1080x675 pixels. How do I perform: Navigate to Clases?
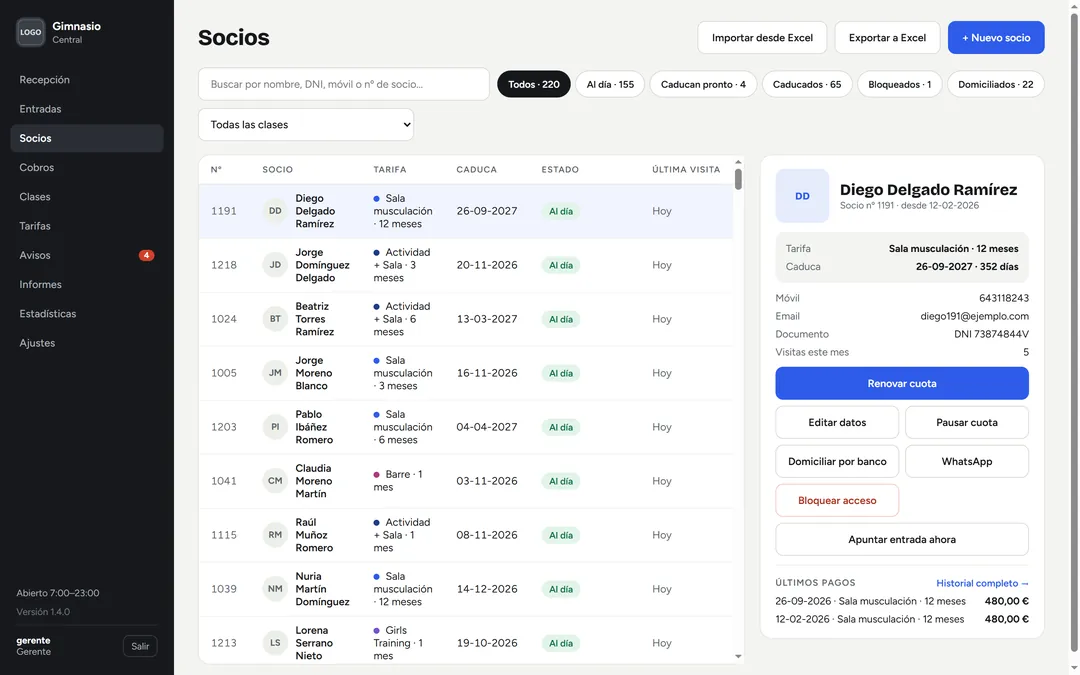coord(87,197)
